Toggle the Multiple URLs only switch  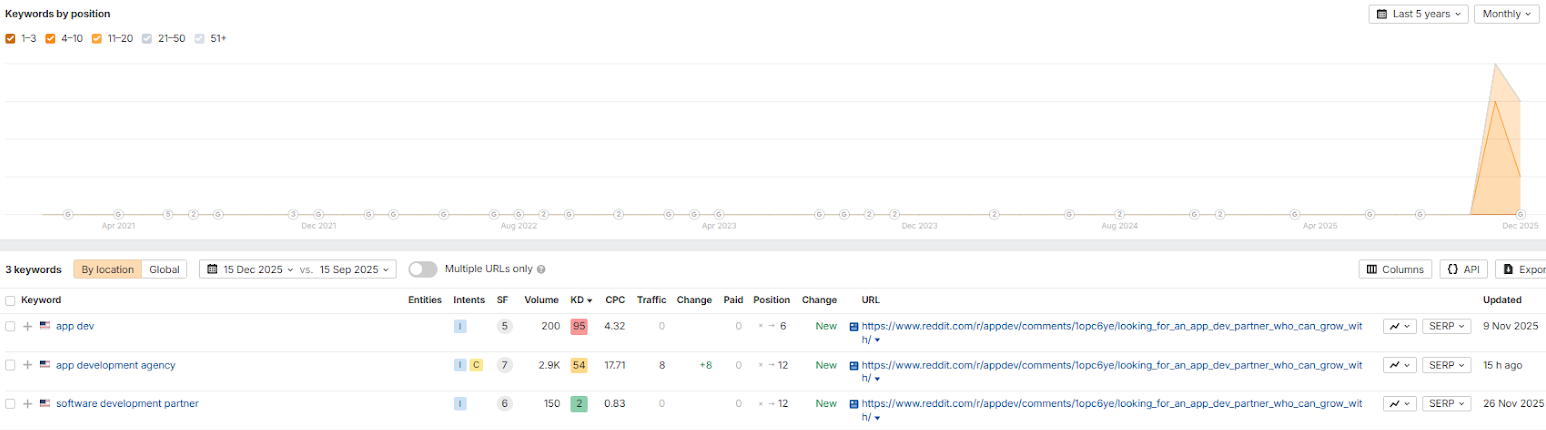423,269
